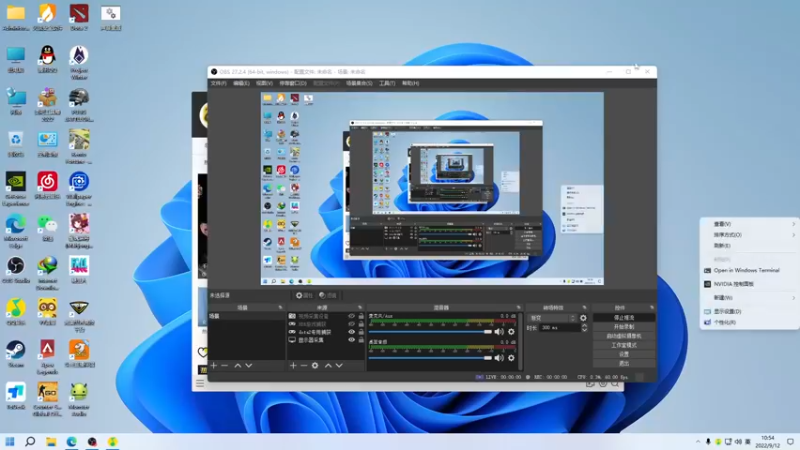This screenshot has height=450, width=800.
Task: Pop out the Sources dock panel
Action: [360, 308]
